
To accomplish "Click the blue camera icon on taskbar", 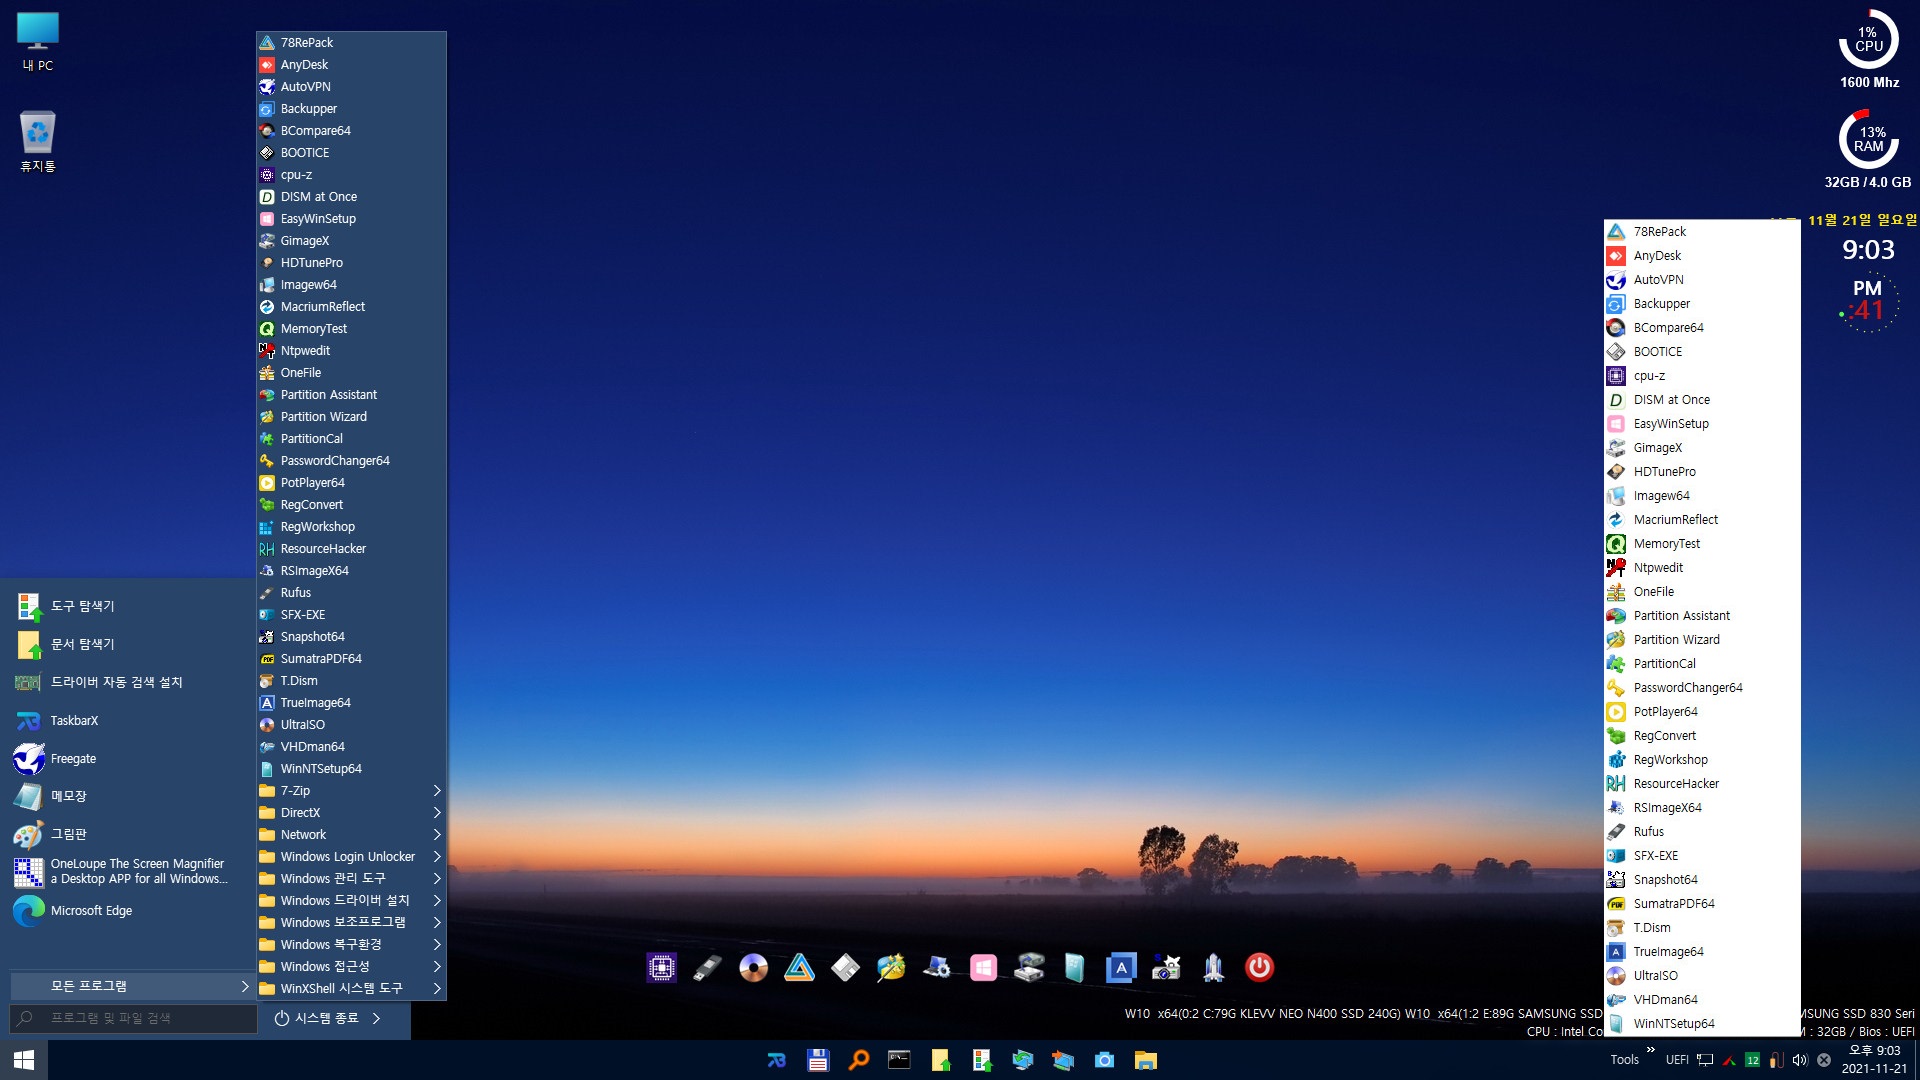I will coord(1104,1060).
